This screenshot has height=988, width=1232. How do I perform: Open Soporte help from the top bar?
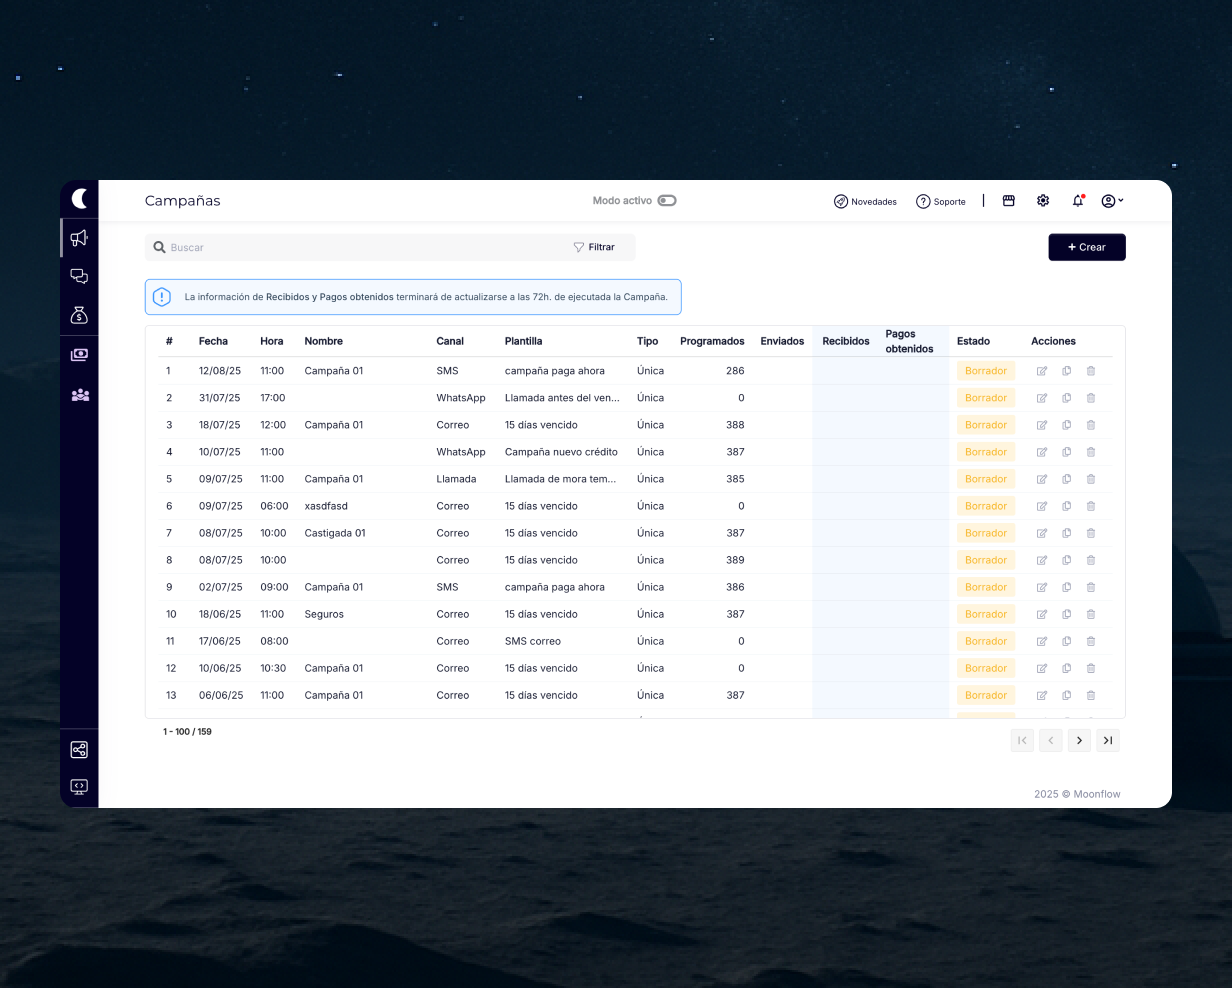tap(941, 201)
